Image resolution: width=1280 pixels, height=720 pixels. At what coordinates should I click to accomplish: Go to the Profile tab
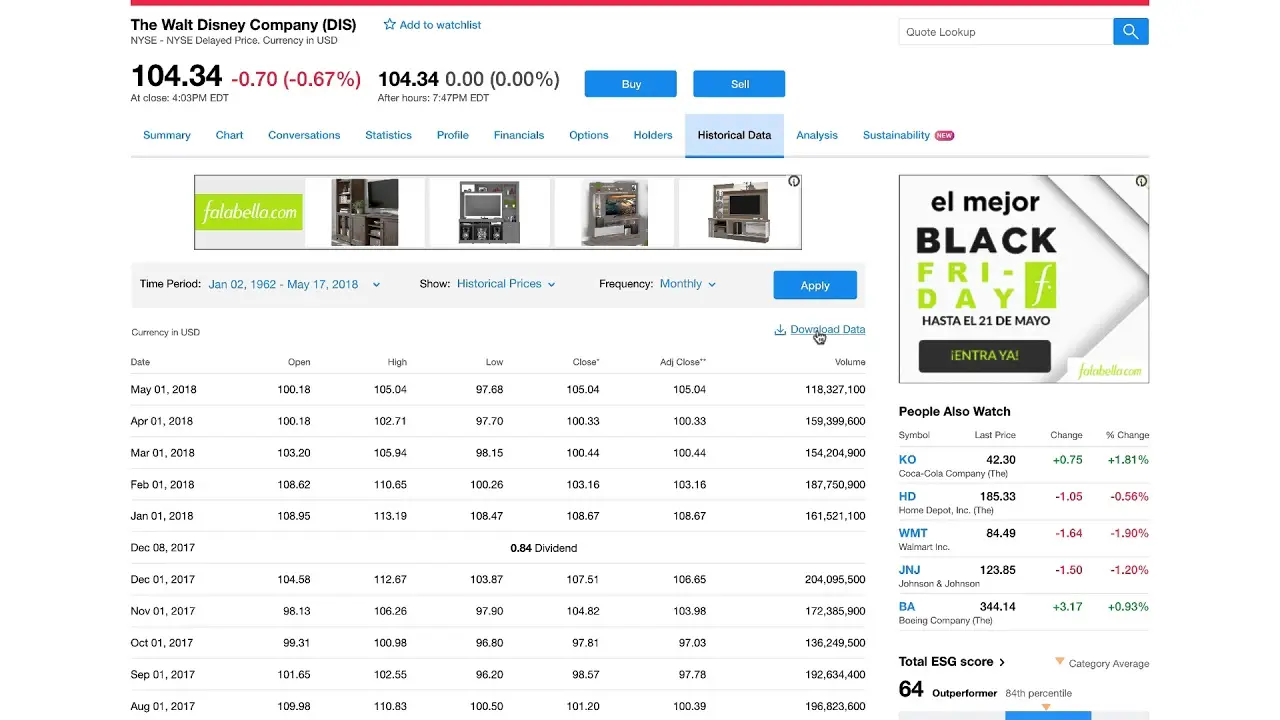[x=452, y=135]
